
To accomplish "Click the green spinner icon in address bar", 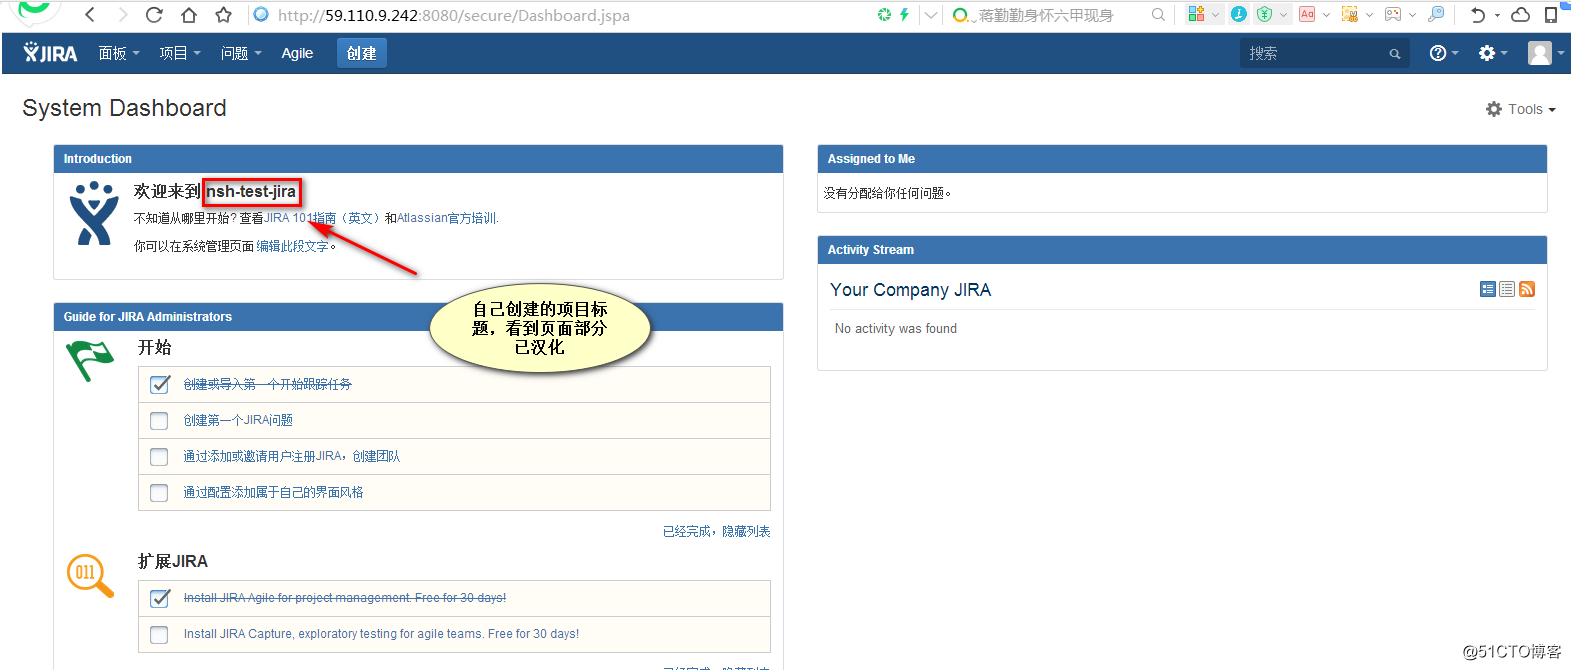I will [884, 14].
